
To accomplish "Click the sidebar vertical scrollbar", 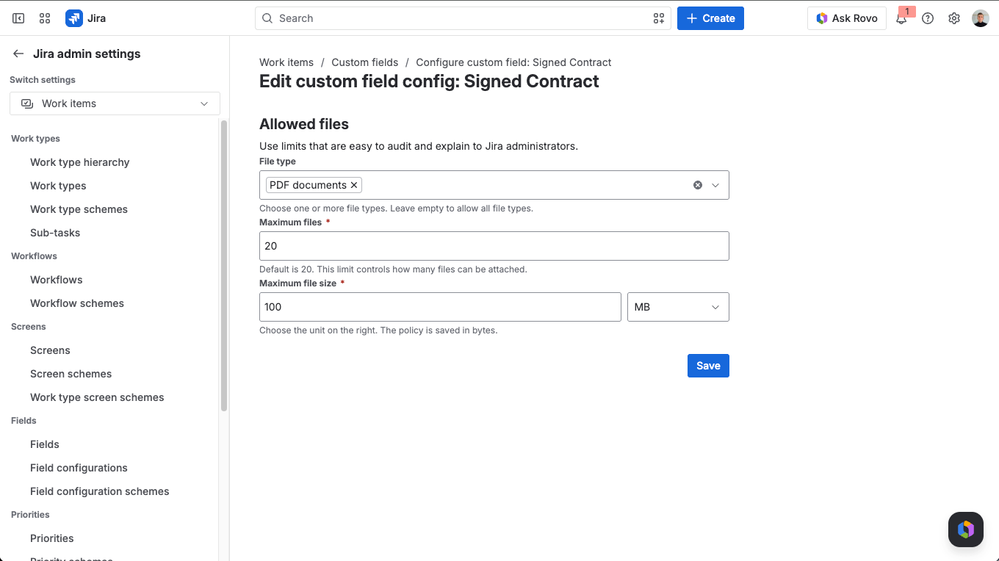I will 224,266.
